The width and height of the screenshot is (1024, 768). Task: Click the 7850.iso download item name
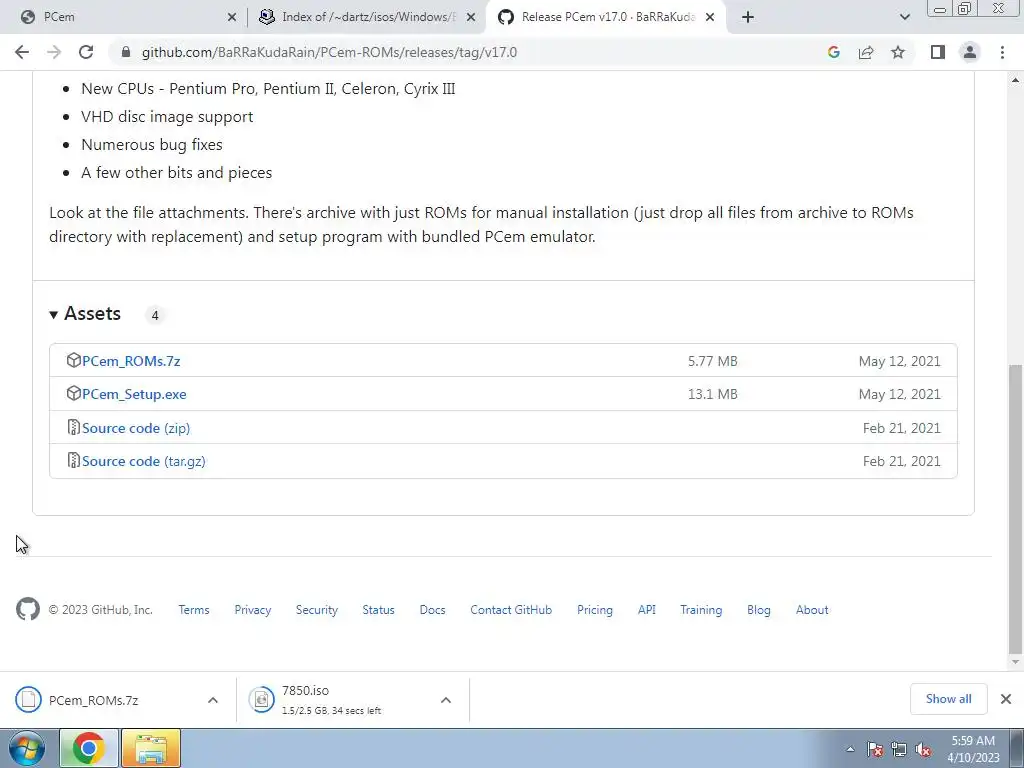(x=306, y=690)
